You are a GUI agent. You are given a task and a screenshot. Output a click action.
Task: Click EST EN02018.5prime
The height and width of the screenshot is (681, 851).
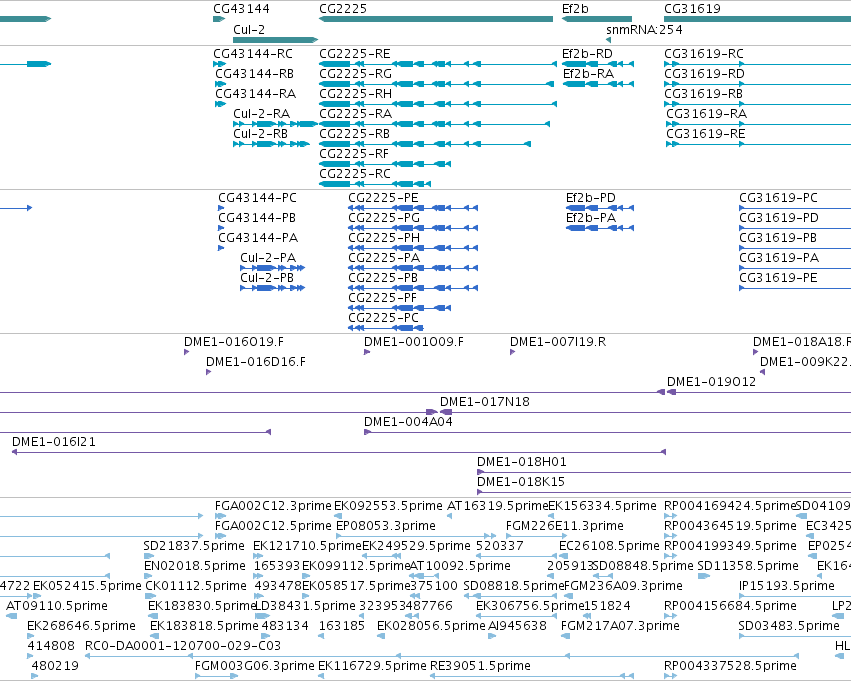pos(194,567)
